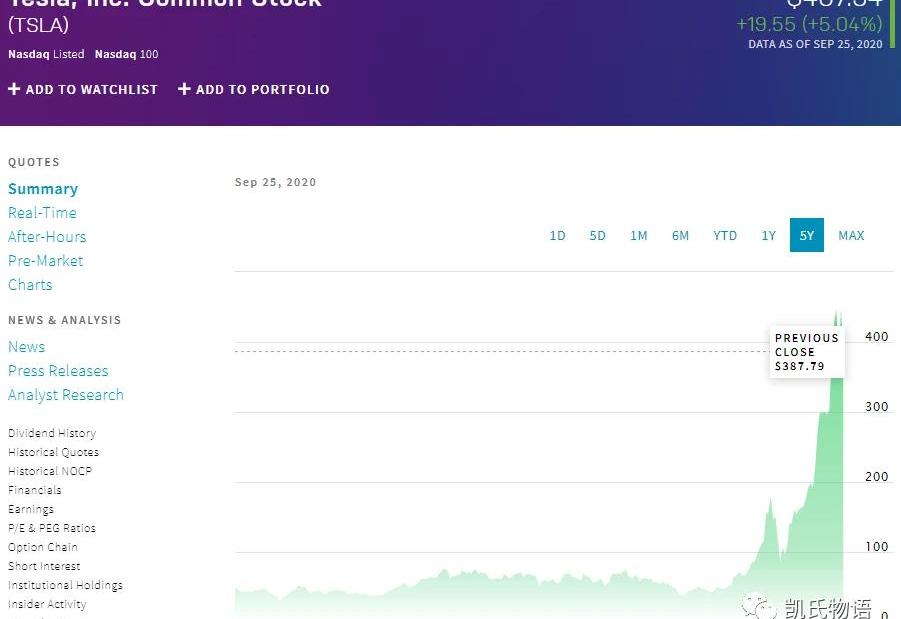Open Charts in the sidebar
Image resolution: width=901 pixels, height=619 pixels.
click(x=30, y=285)
